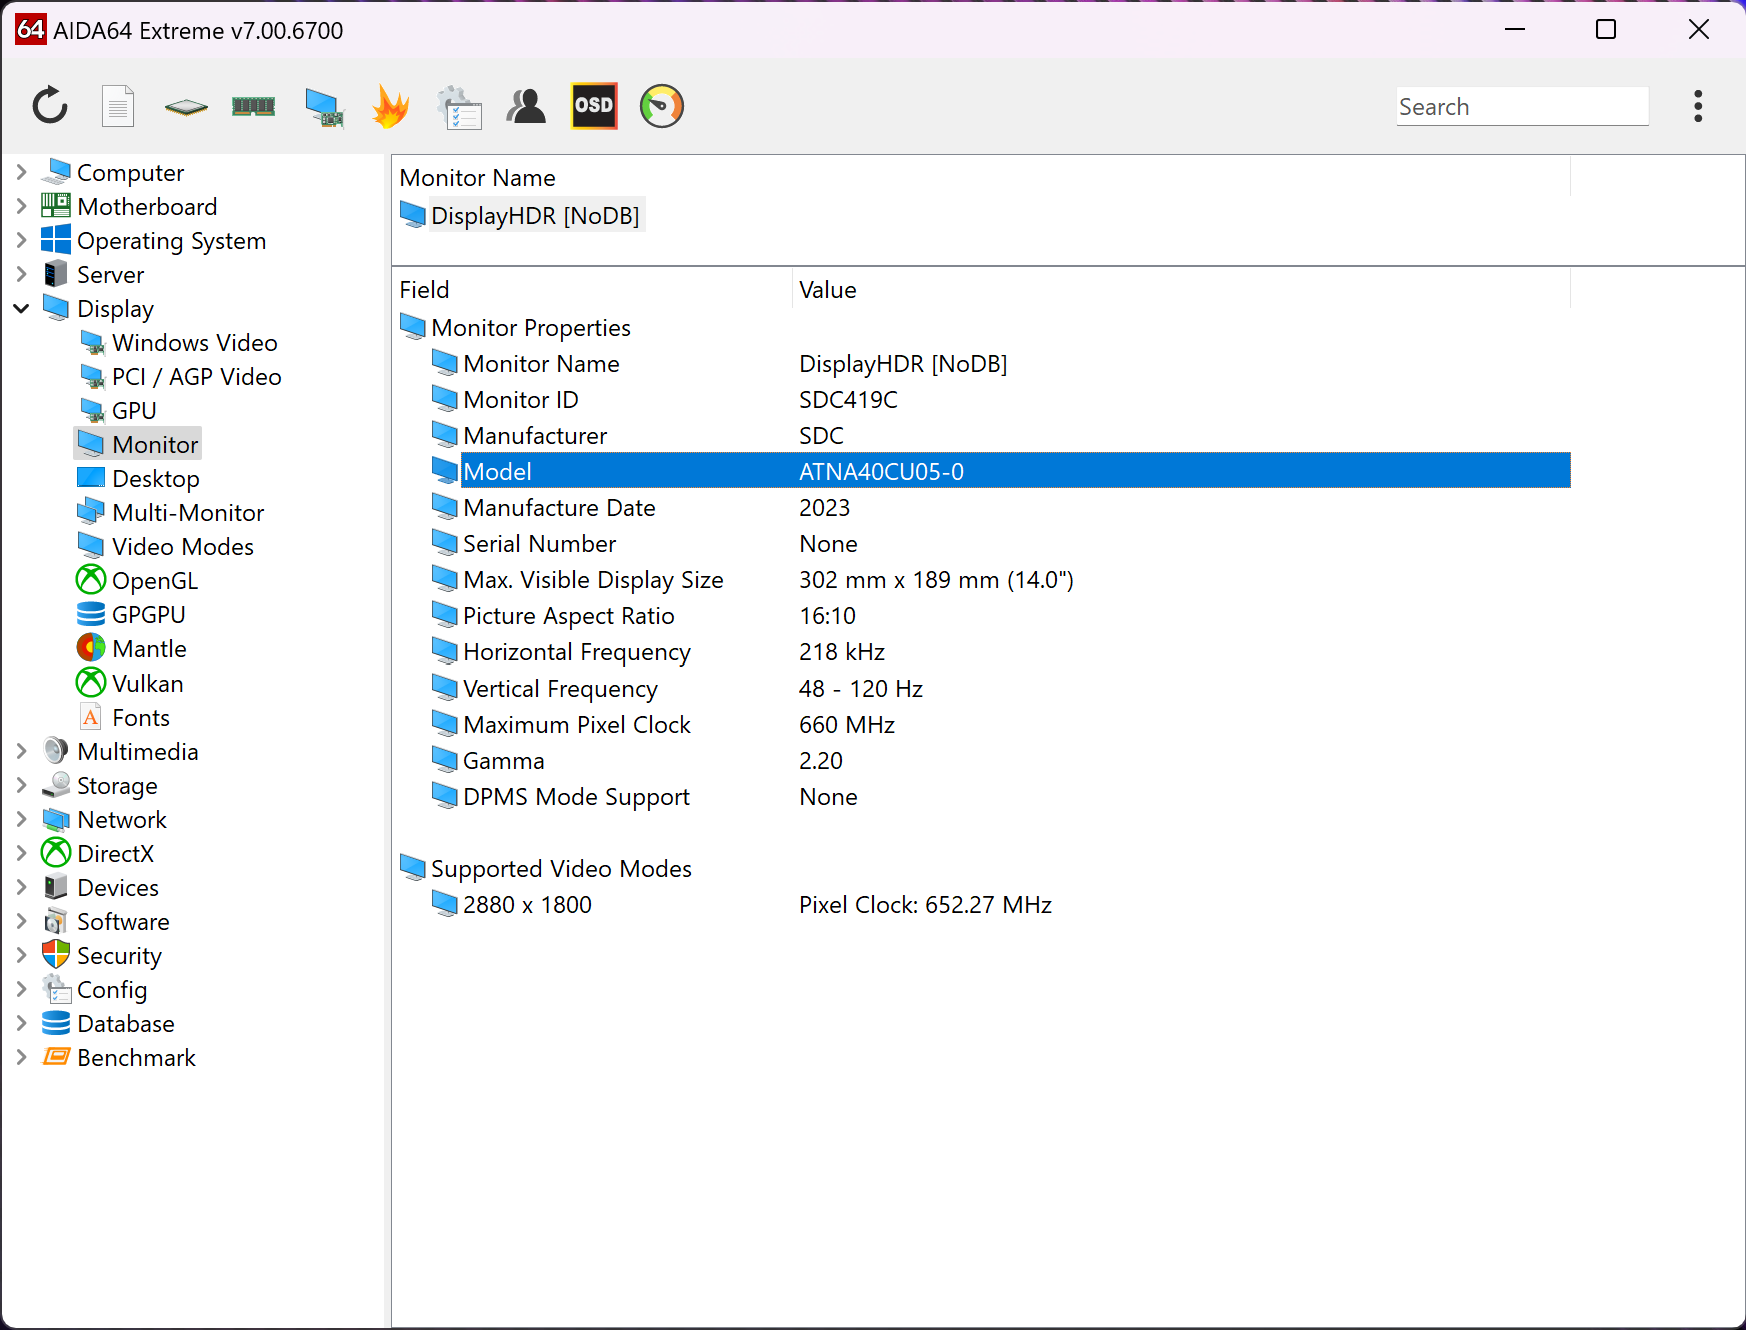Expand the Computer tree node
The image size is (1746, 1330).
point(21,172)
